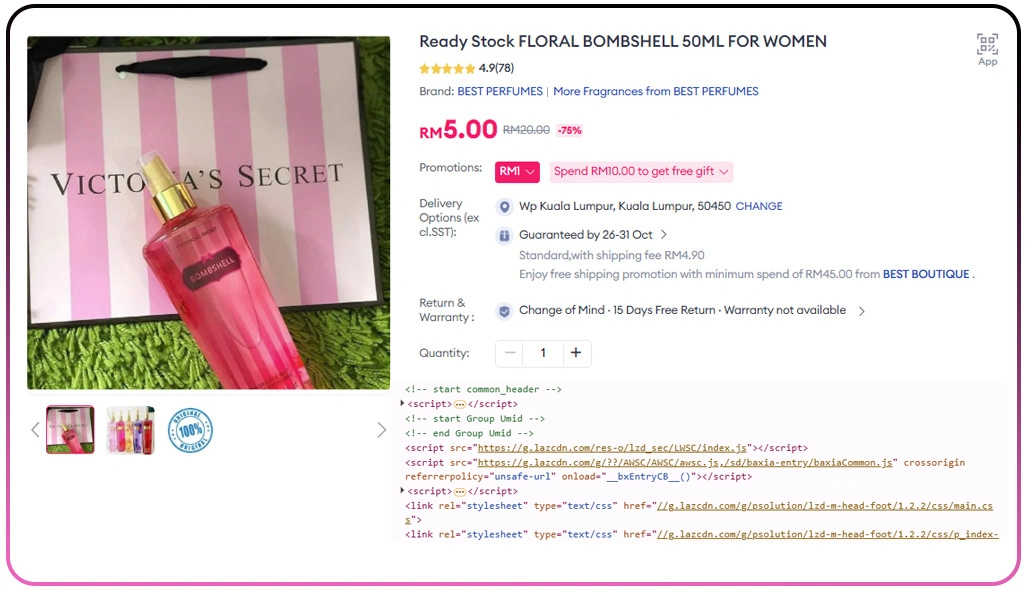Decrease quantity with minus button
Image resolution: width=1026 pixels, height=589 pixels.
click(x=510, y=353)
